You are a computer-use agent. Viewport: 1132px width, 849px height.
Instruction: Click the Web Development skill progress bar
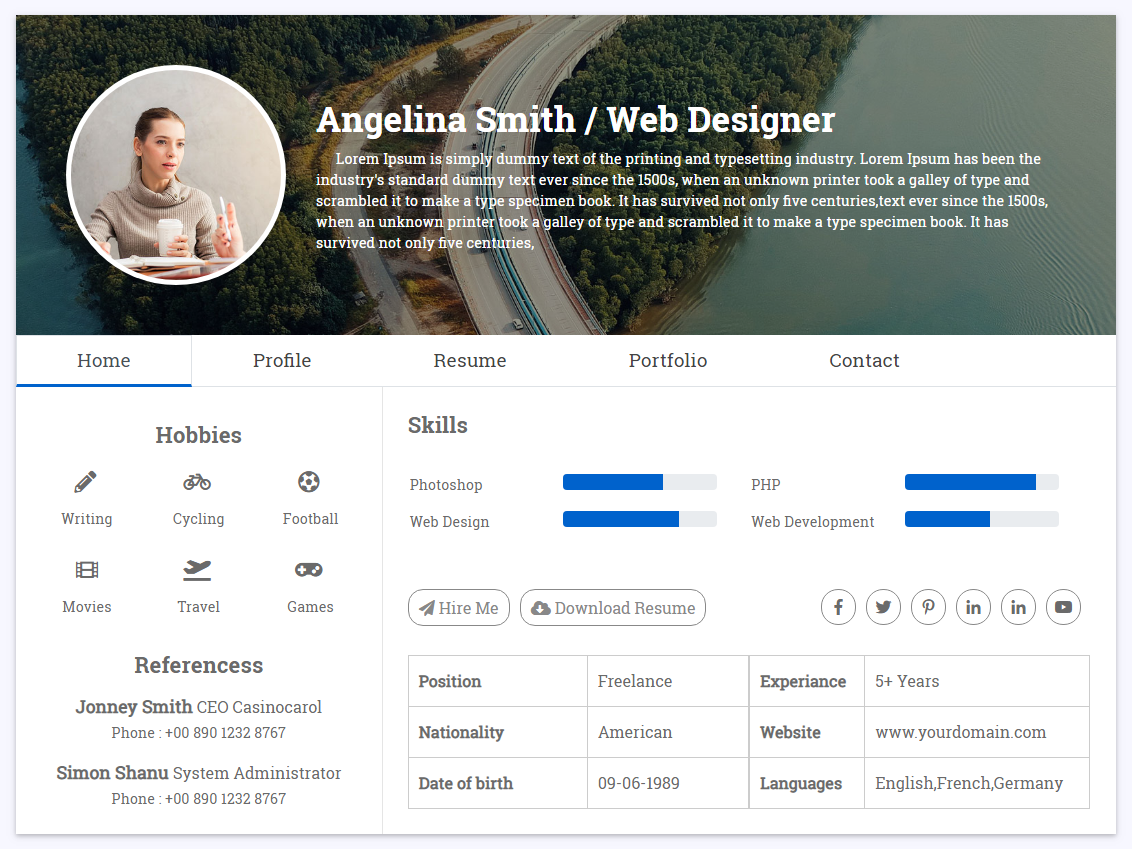click(982, 519)
